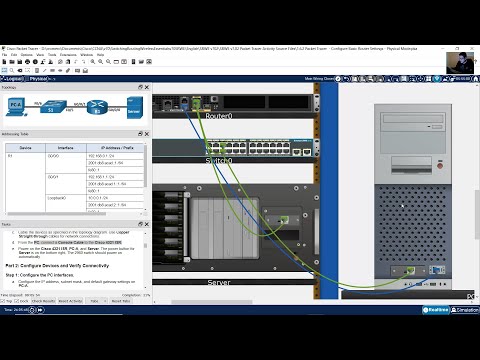Open the View menu
The height and width of the screenshot is (360, 480).
40,55
